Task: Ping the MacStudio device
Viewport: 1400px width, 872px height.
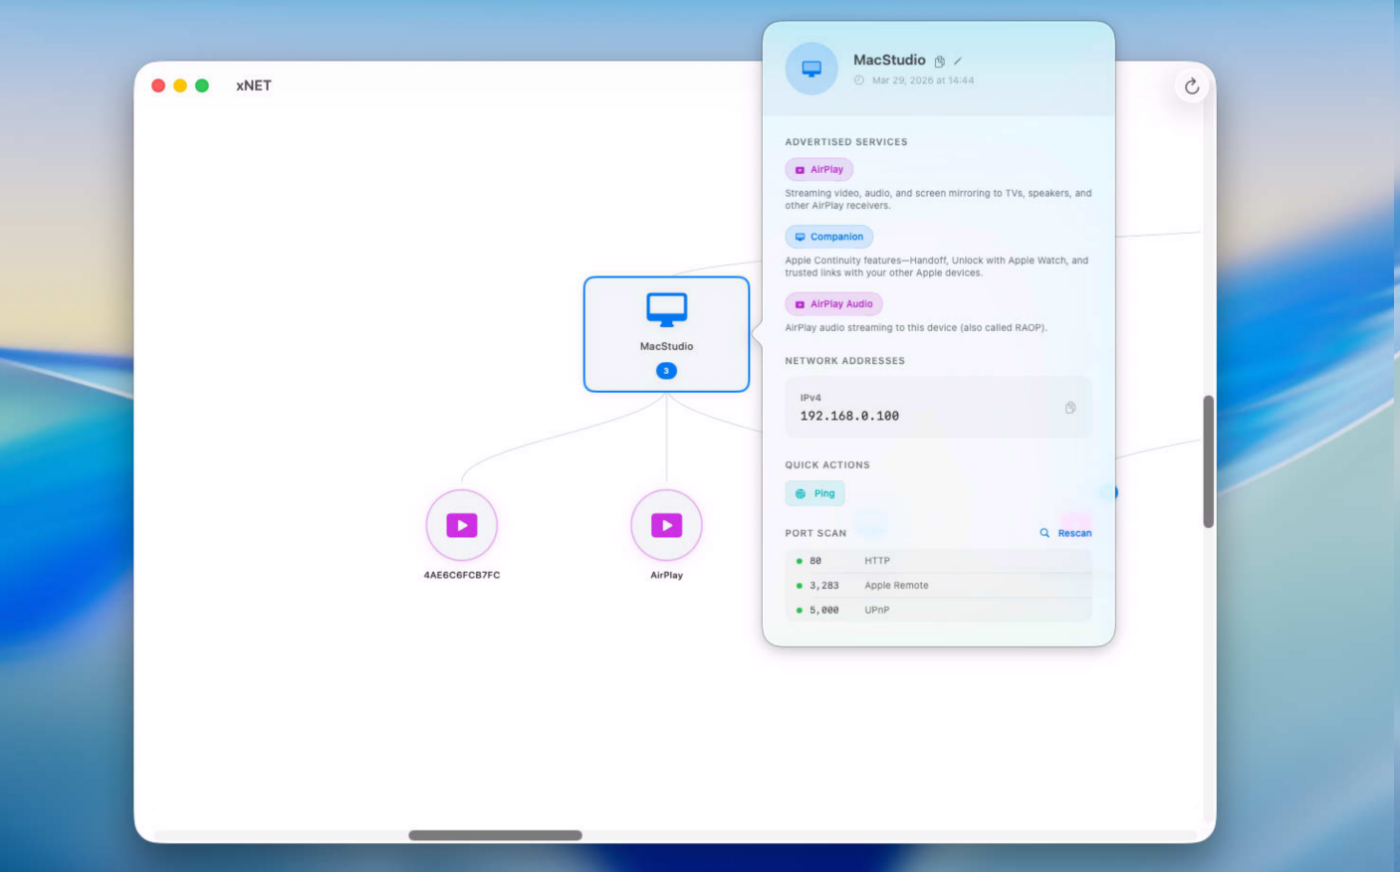Action: click(x=815, y=493)
